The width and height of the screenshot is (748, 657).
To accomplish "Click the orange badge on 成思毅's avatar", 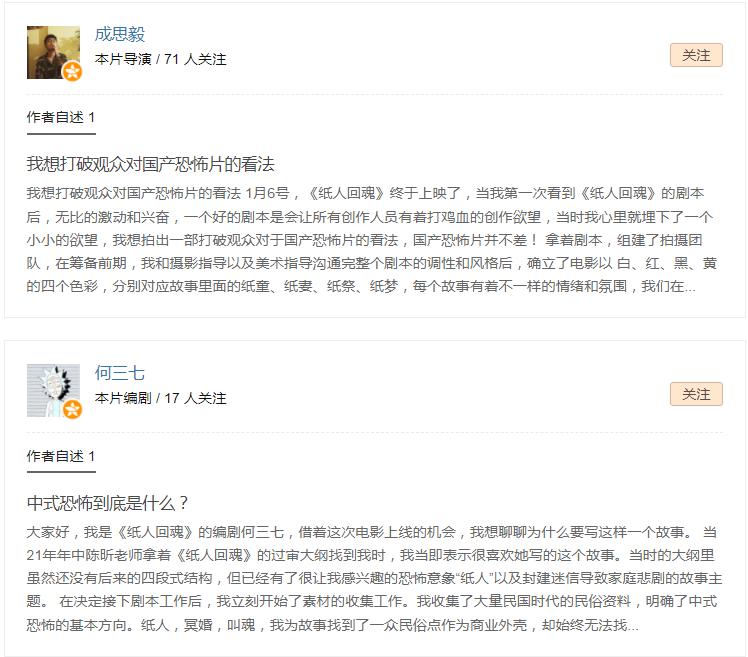I will coord(73,72).
